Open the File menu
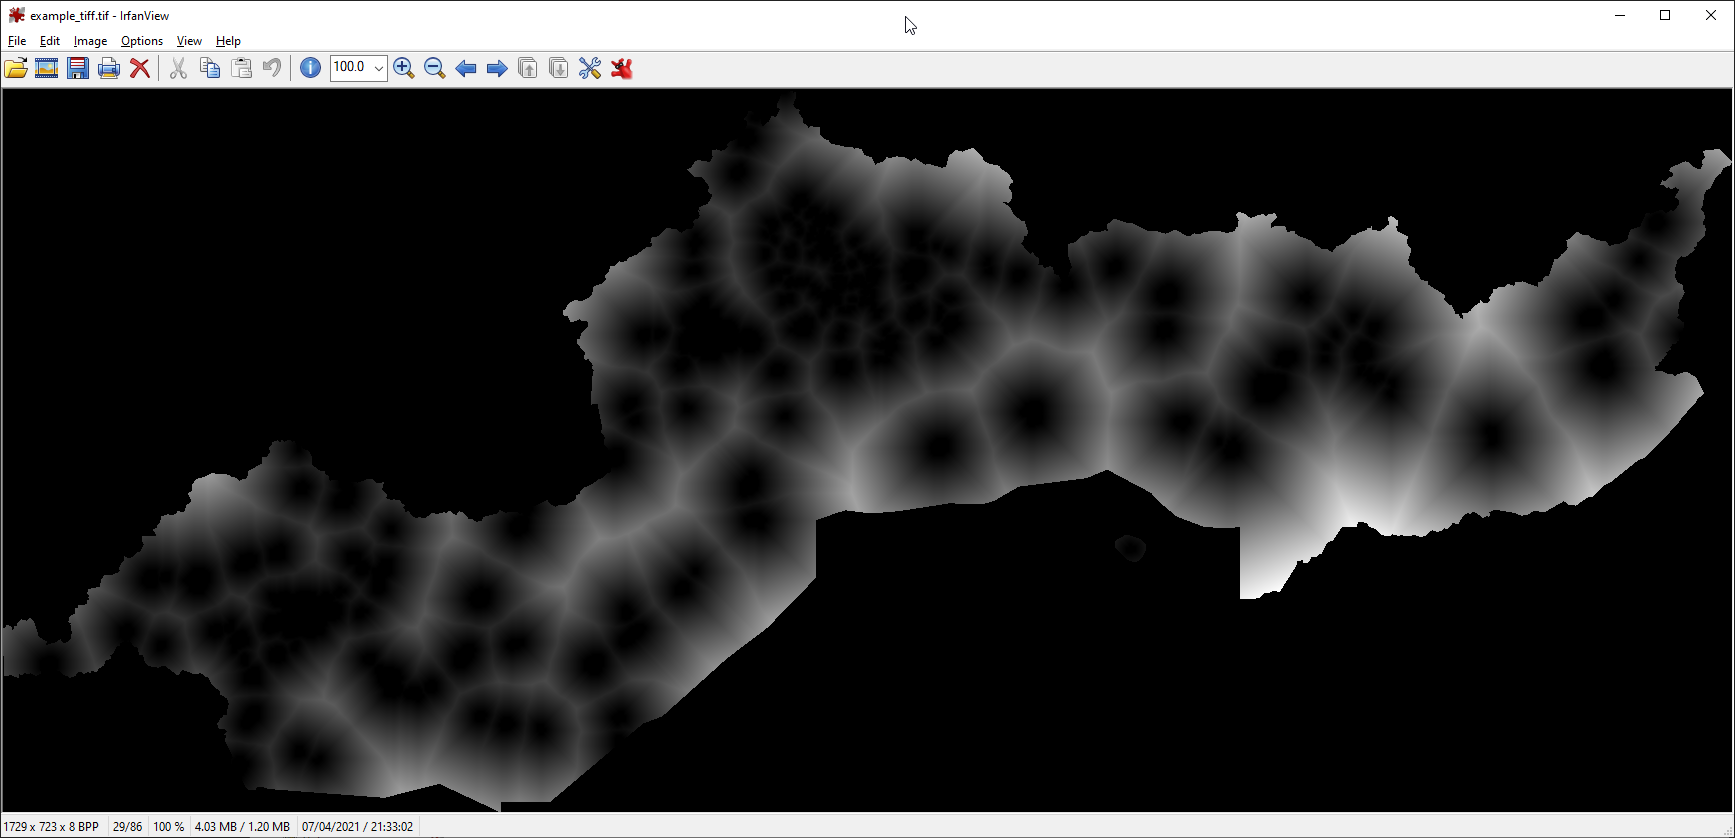Image resolution: width=1735 pixels, height=838 pixels. 17,41
